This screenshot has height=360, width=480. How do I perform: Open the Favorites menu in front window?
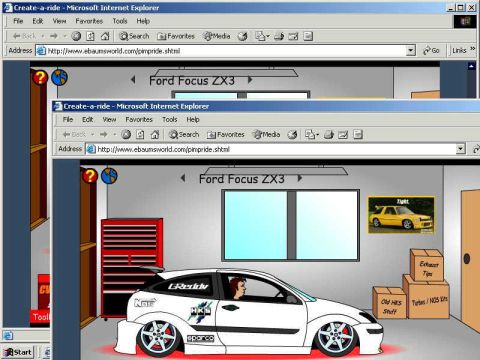139,119
